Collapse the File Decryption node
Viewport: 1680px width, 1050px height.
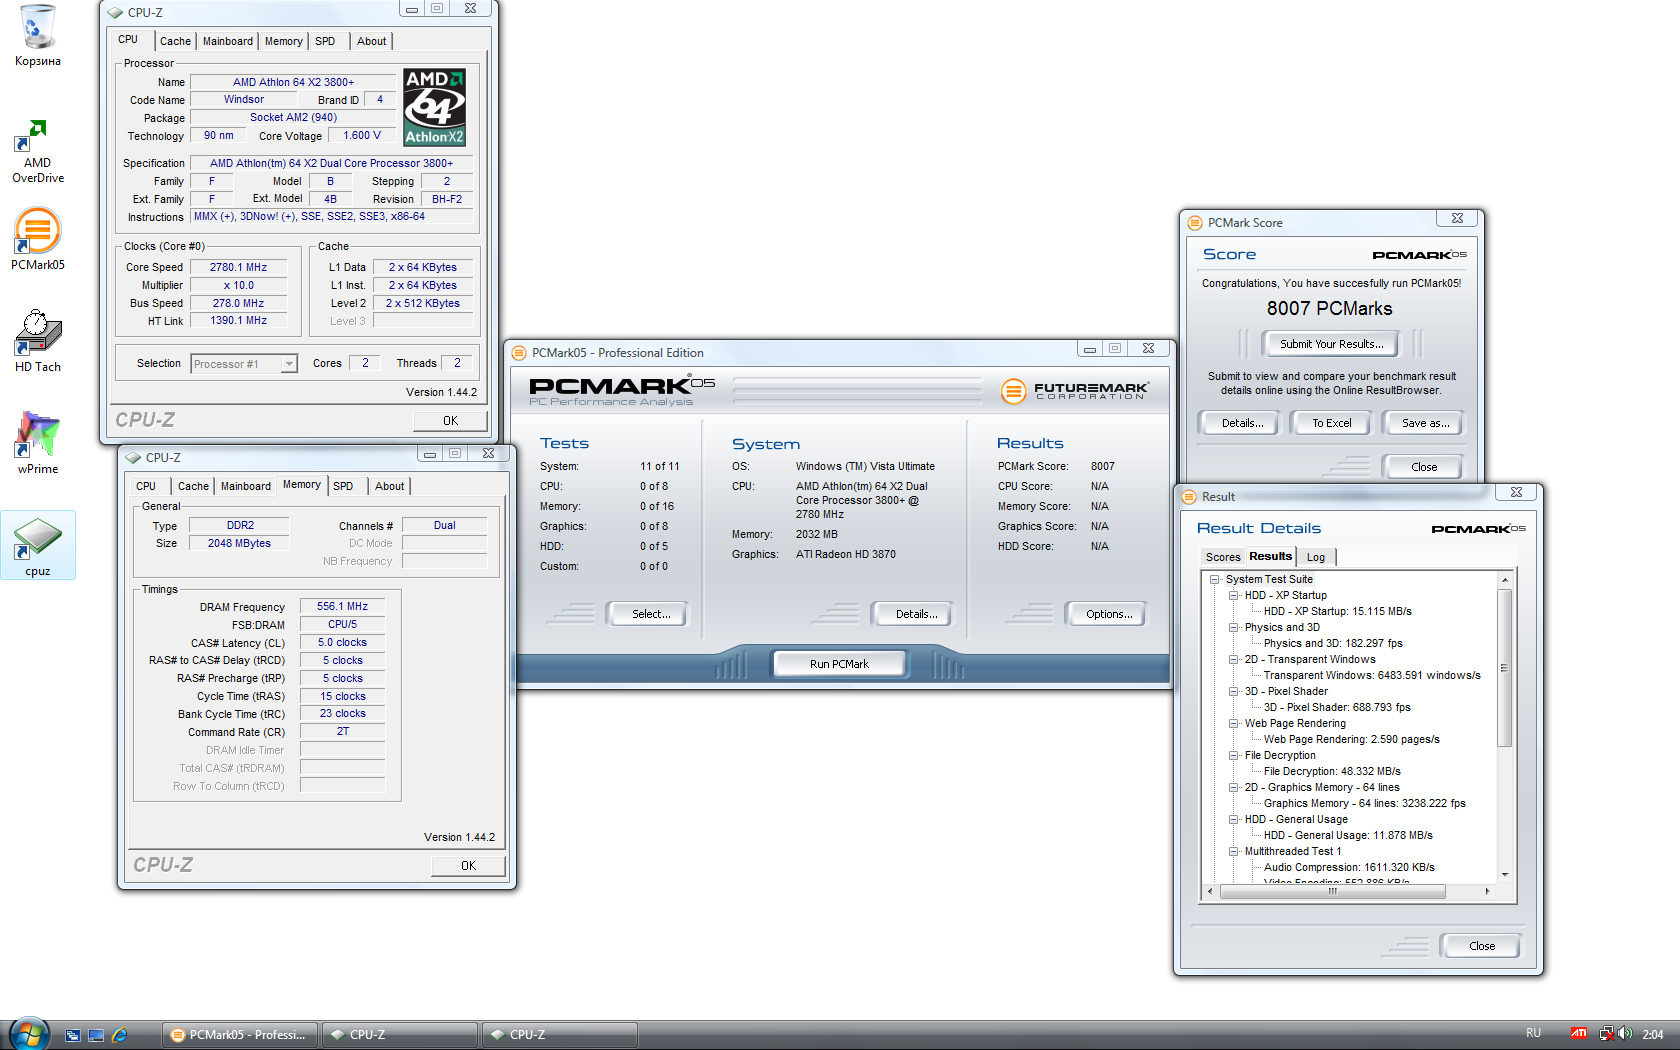click(1233, 756)
